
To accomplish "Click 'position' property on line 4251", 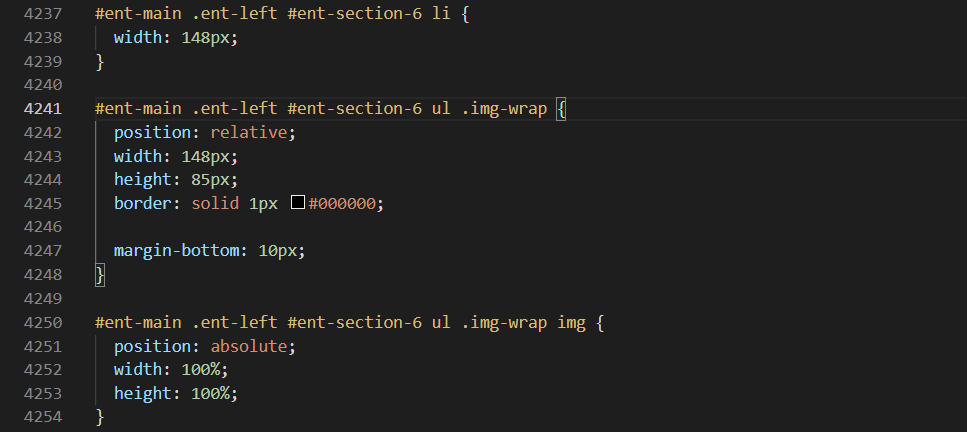I will point(152,346).
